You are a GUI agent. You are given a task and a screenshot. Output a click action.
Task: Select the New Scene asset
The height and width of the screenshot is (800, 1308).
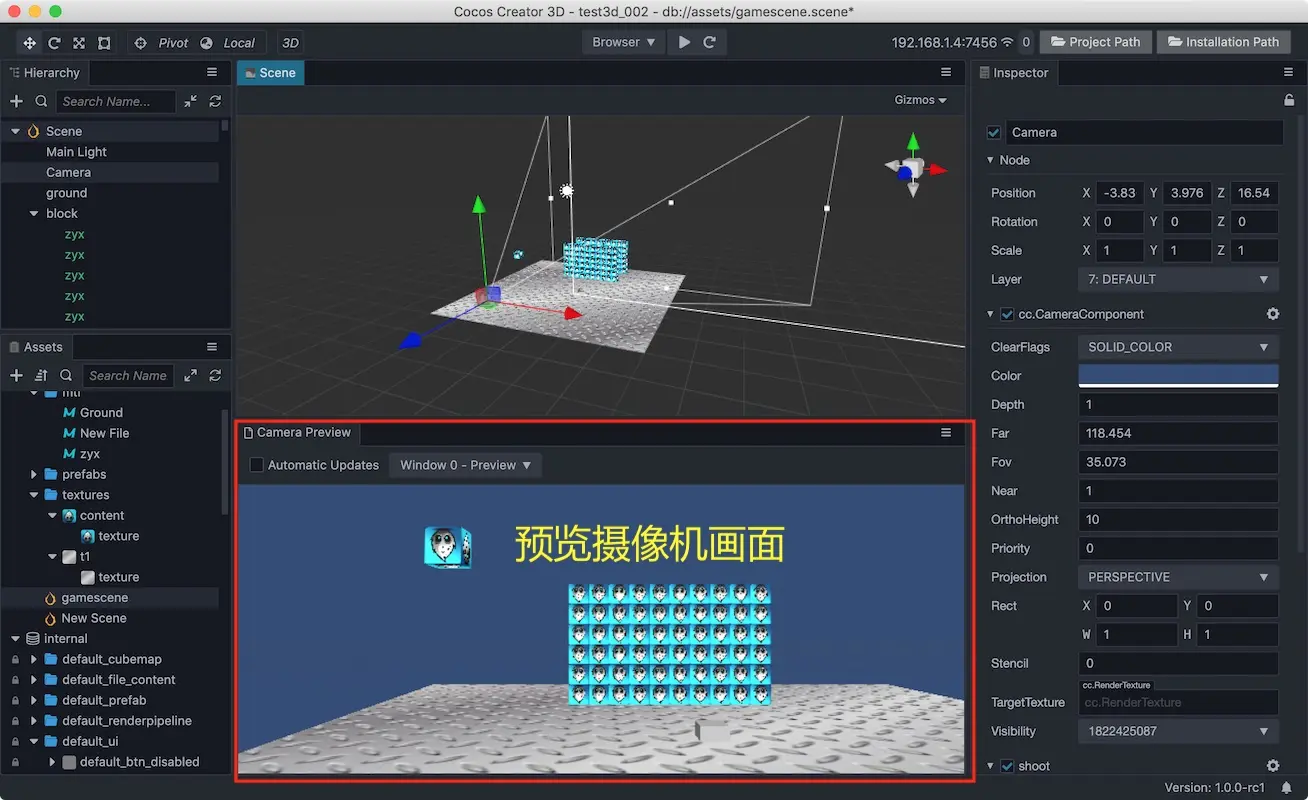(x=94, y=618)
